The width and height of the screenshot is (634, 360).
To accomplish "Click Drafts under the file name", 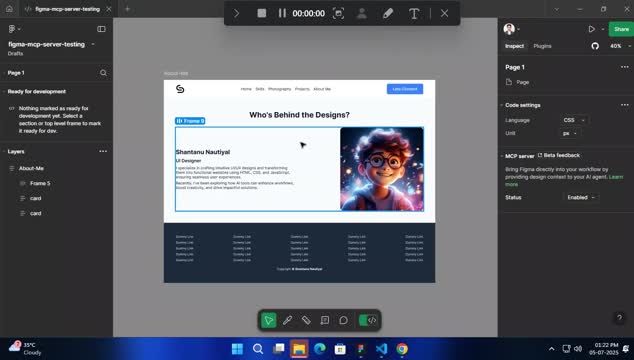I will pos(15,53).
